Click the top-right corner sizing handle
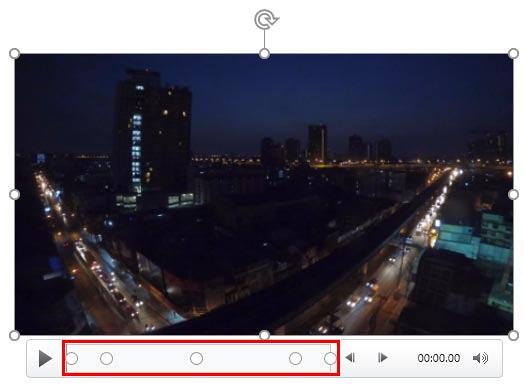Viewport: 524px width, 390px height. click(513, 53)
